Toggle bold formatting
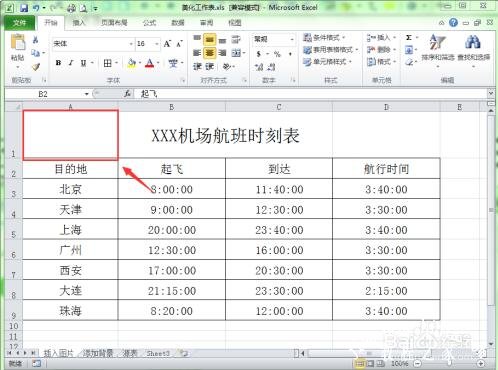The image size is (498, 370). pos(58,63)
